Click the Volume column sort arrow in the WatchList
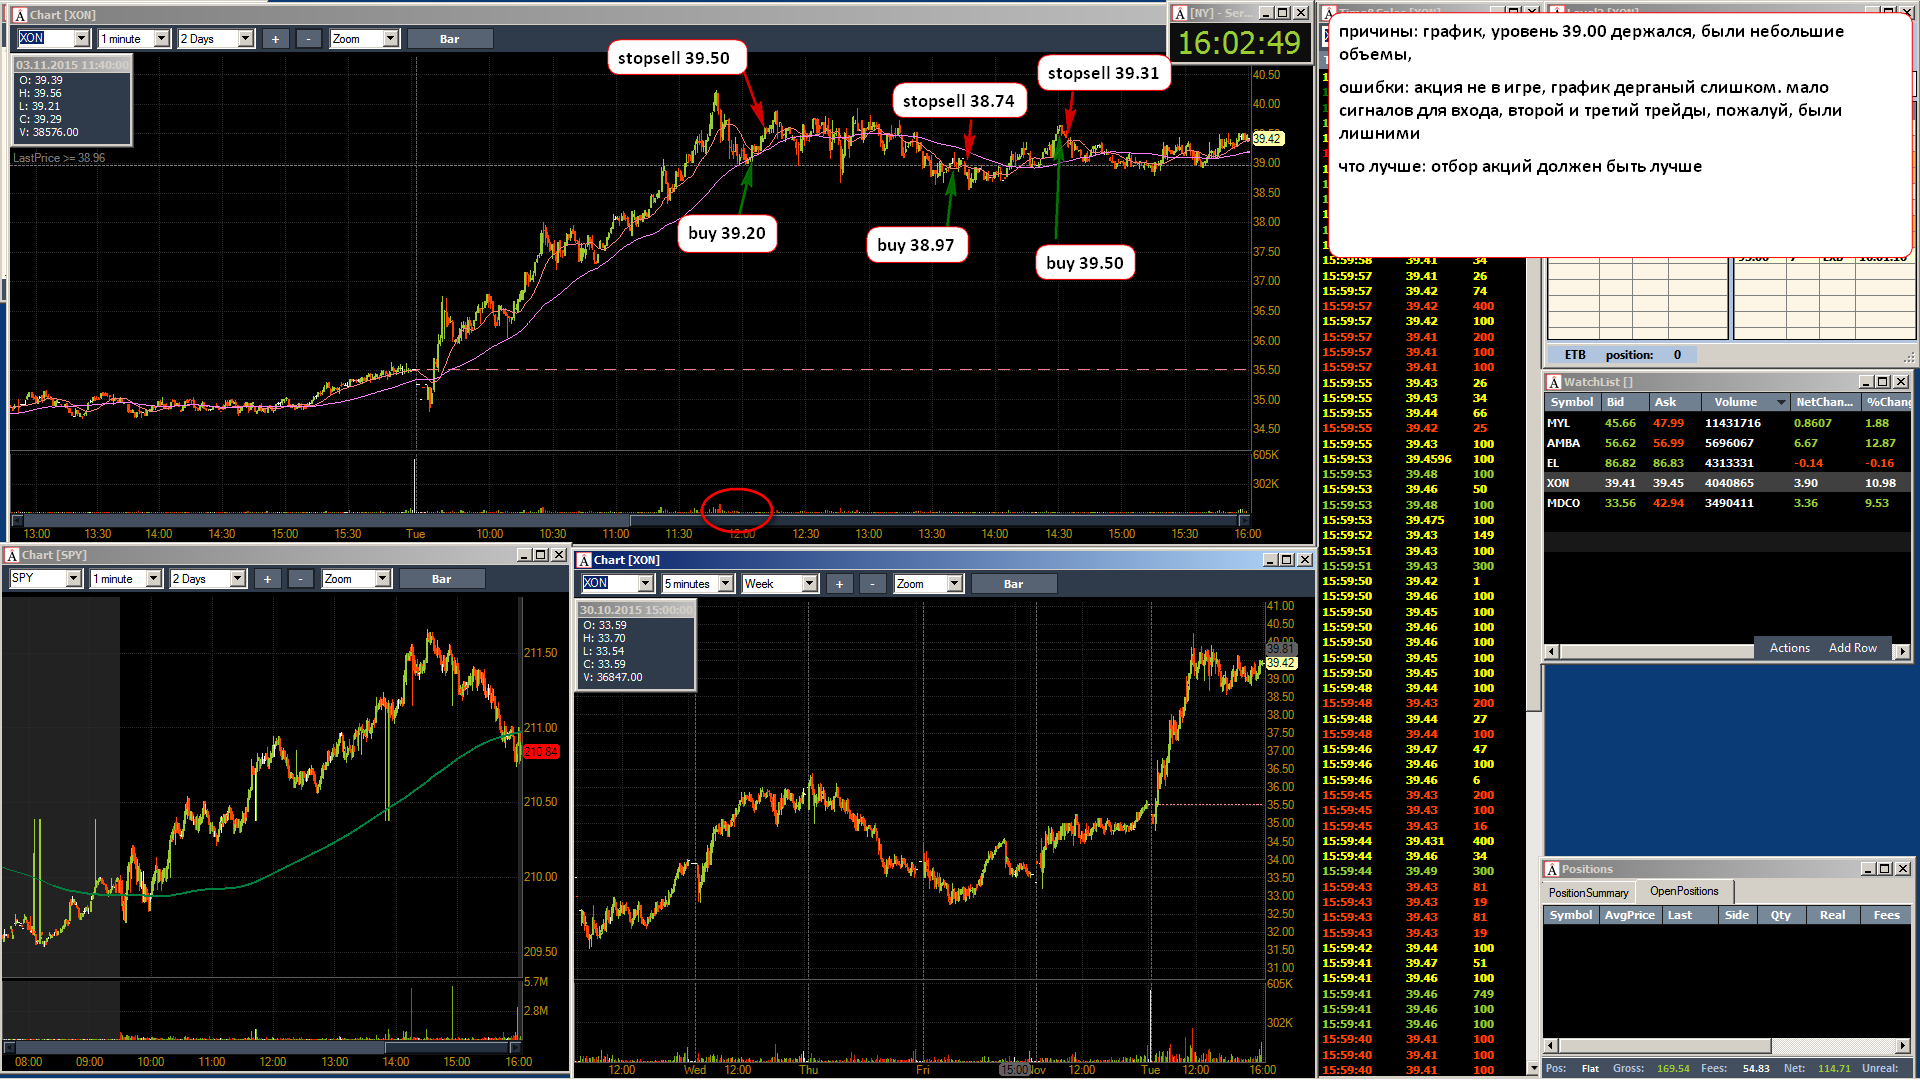 point(1781,403)
